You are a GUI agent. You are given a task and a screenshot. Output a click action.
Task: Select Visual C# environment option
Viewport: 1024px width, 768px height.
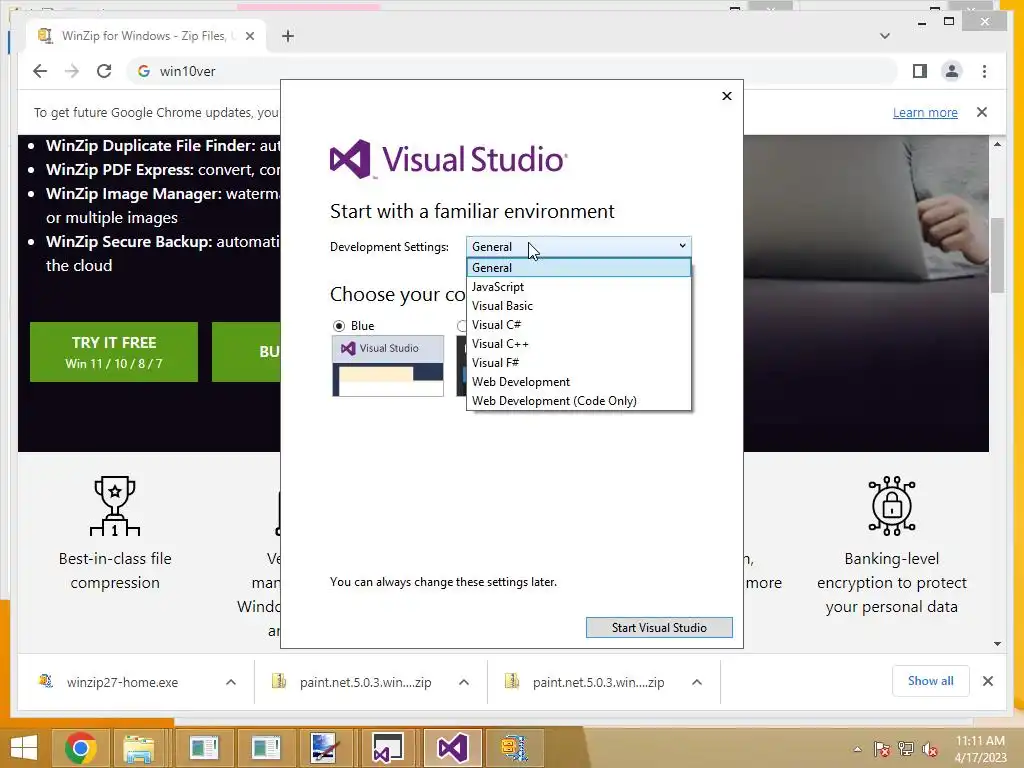coord(579,325)
